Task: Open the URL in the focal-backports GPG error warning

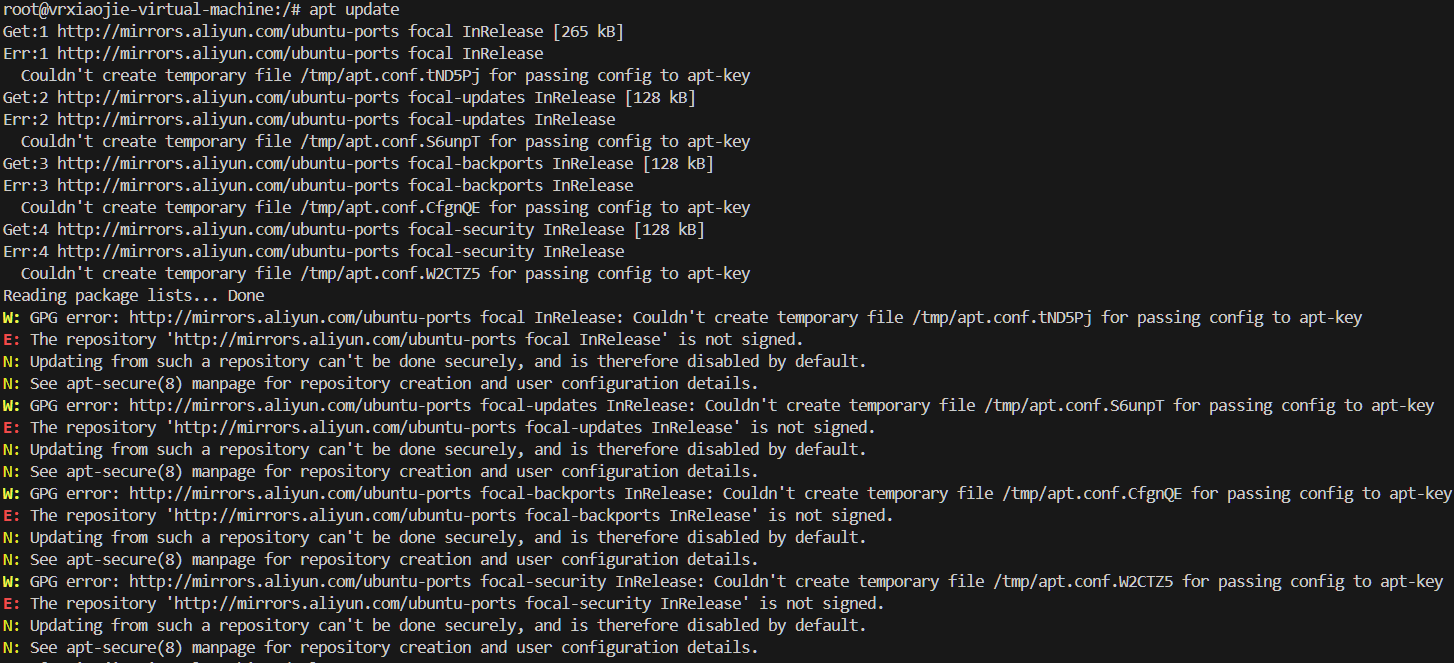Action: click(x=301, y=494)
